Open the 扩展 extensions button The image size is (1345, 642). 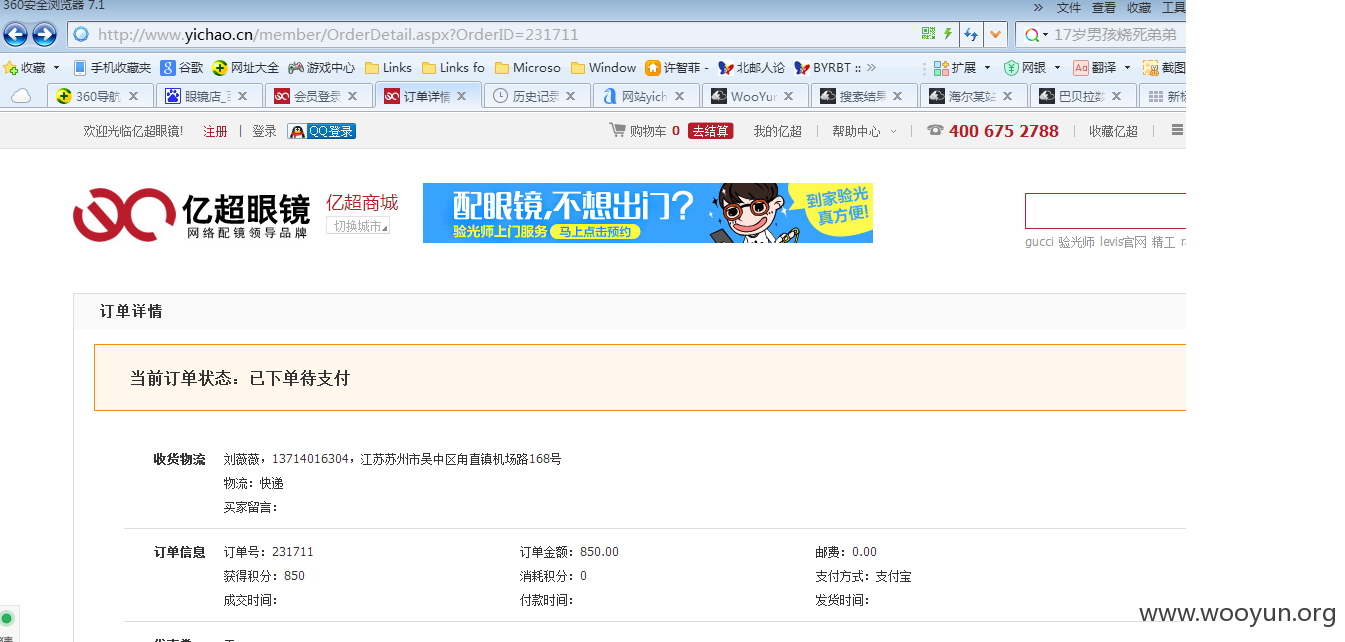point(955,68)
